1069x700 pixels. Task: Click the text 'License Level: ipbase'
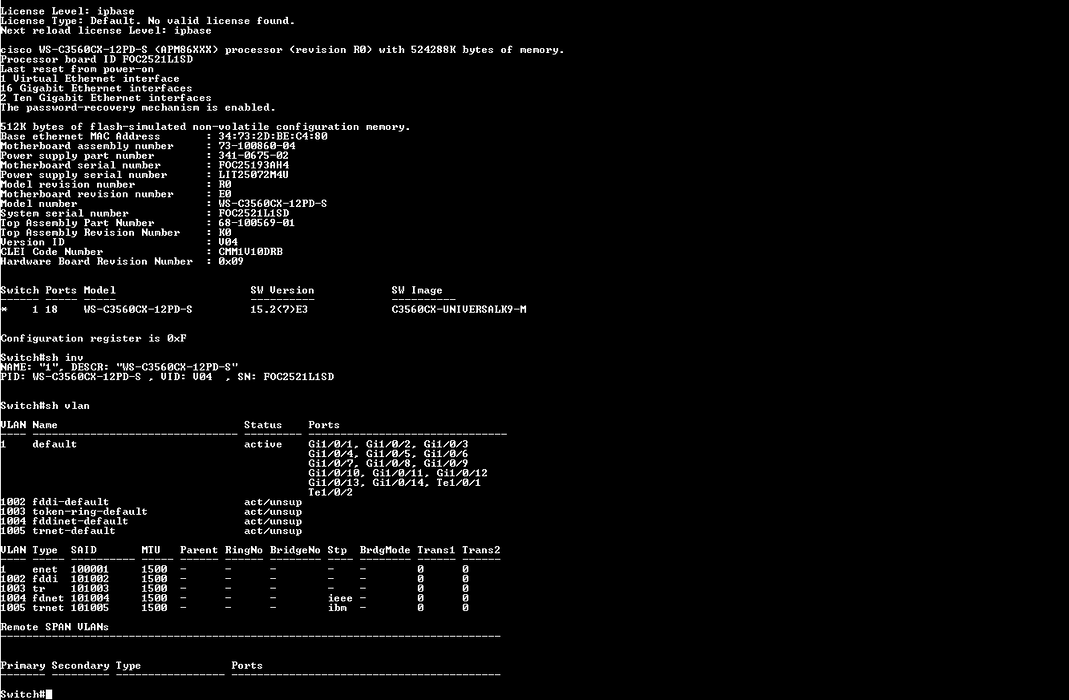pos(67,12)
